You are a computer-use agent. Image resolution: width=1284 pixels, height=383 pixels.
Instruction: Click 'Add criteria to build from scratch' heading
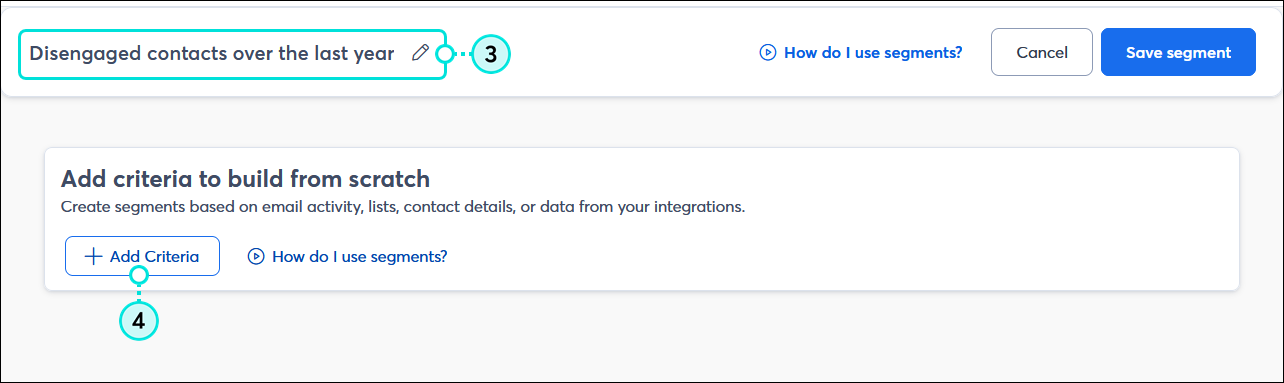coord(245,179)
